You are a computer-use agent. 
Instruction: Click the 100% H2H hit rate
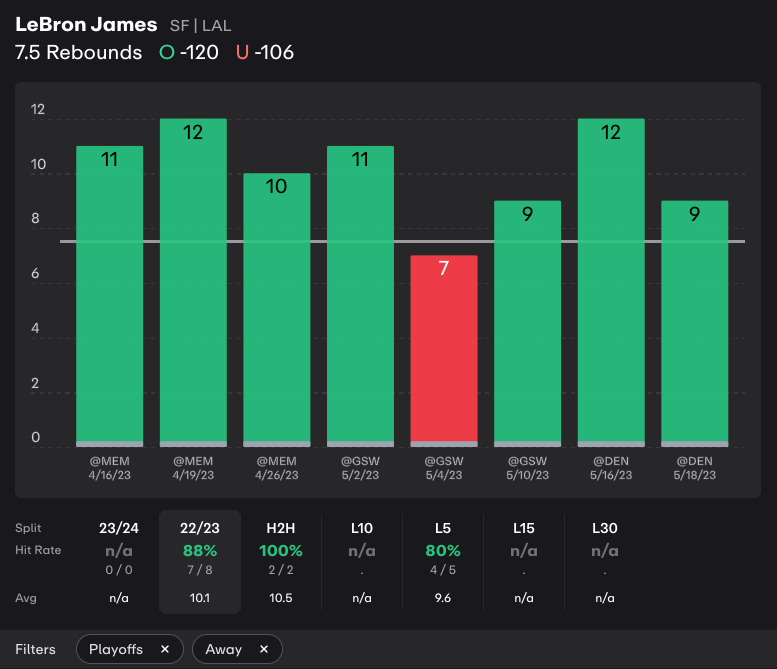(x=280, y=551)
